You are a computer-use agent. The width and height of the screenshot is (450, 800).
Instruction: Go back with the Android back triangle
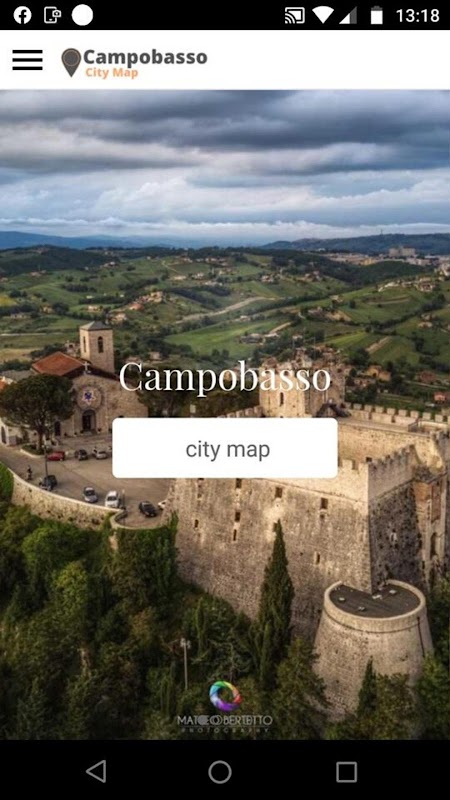pos(96,771)
